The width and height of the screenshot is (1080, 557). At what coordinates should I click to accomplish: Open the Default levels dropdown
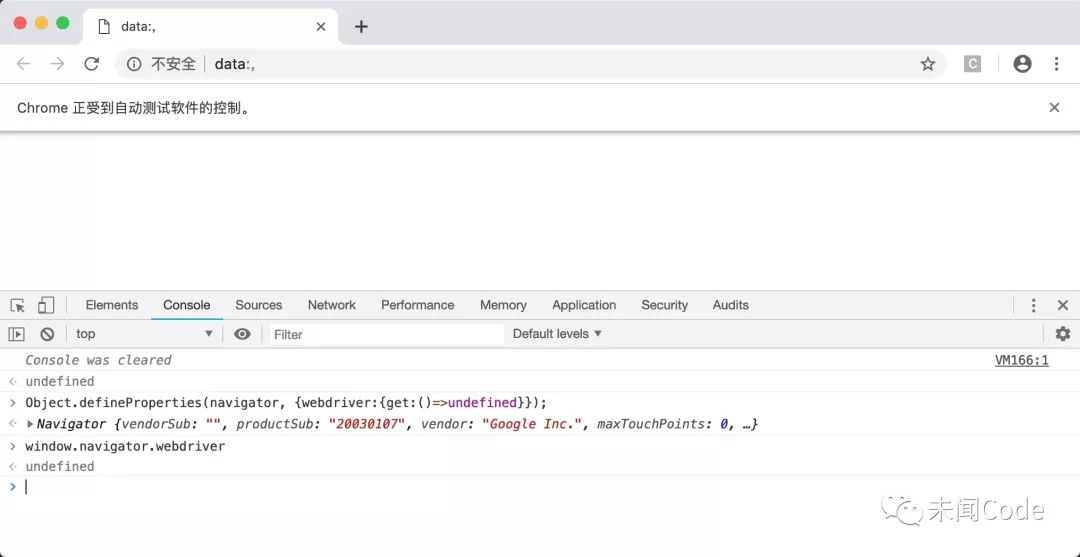point(557,334)
